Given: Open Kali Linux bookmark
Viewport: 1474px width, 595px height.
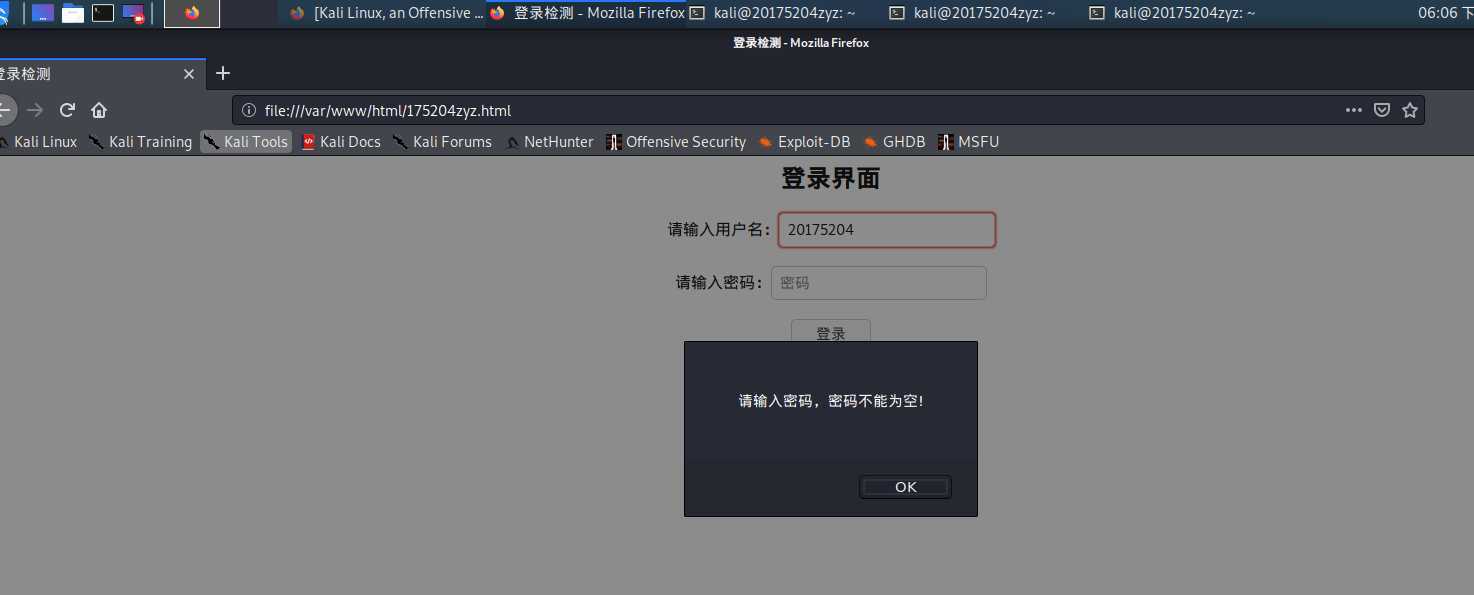Looking at the screenshot, I should (38, 142).
